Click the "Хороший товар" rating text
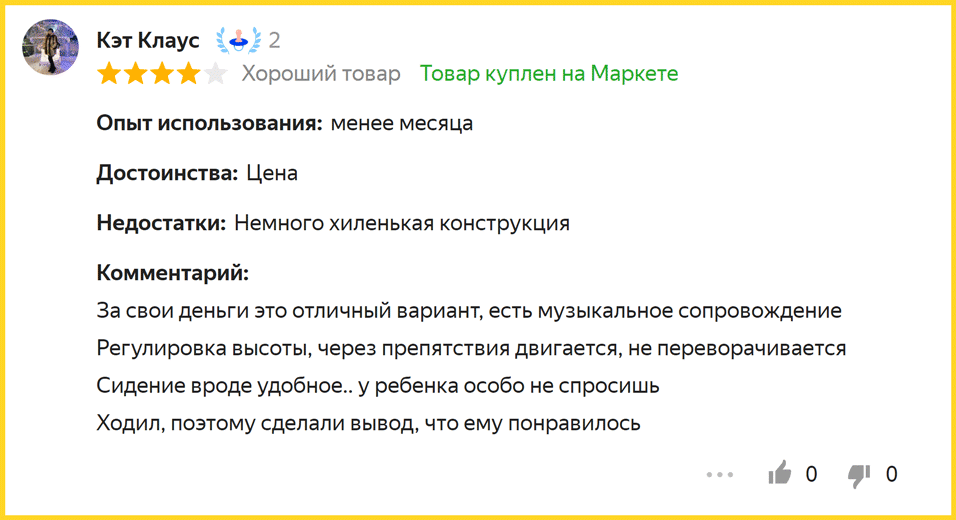 321,74
